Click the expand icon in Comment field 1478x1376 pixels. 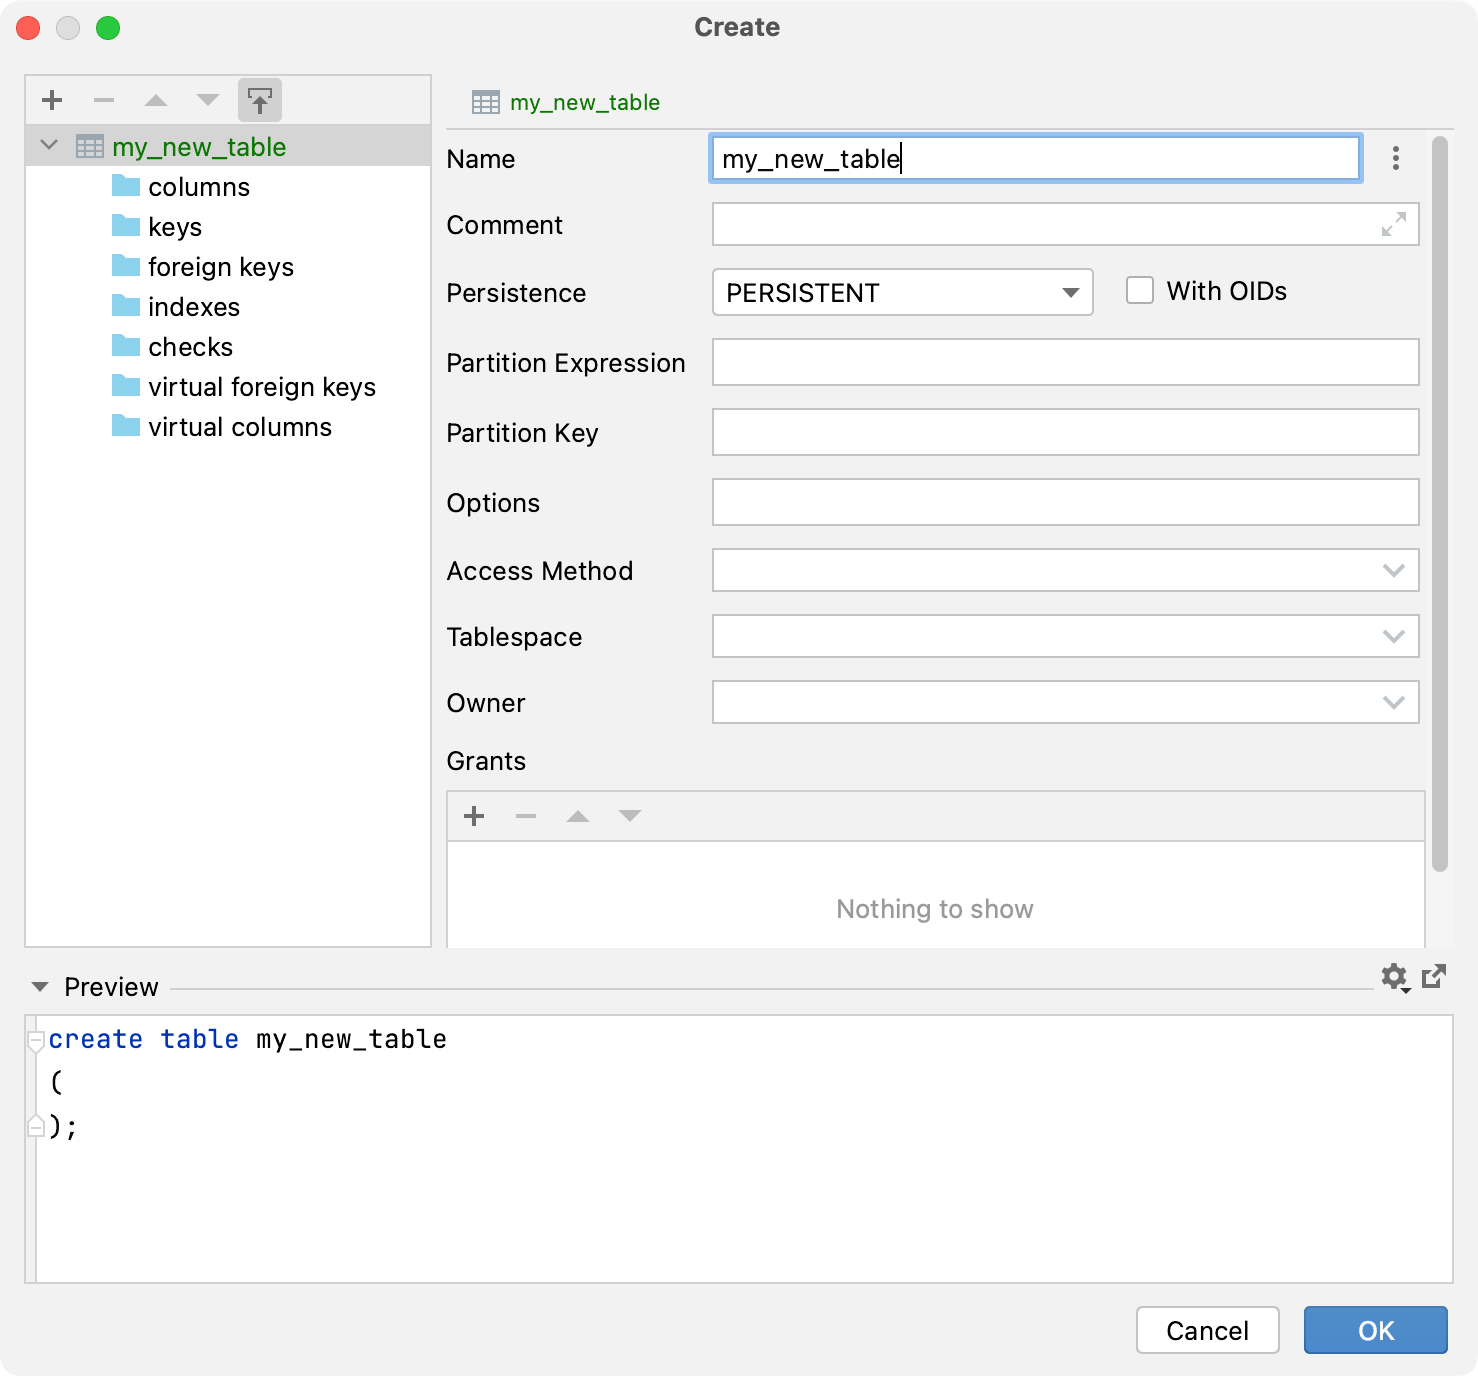(x=1393, y=224)
